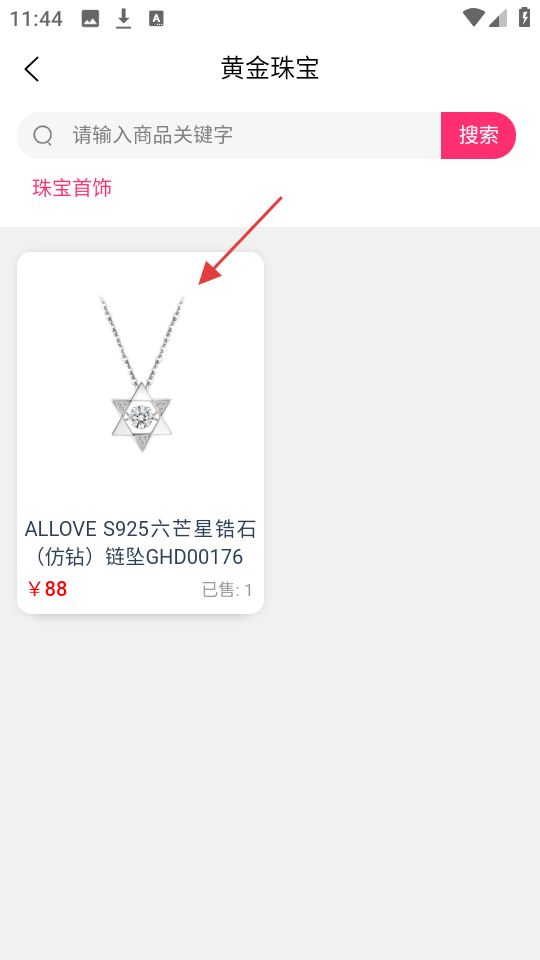
Task: Tap the 11:44 status bar clock
Action: pyautogui.click(x=36, y=19)
